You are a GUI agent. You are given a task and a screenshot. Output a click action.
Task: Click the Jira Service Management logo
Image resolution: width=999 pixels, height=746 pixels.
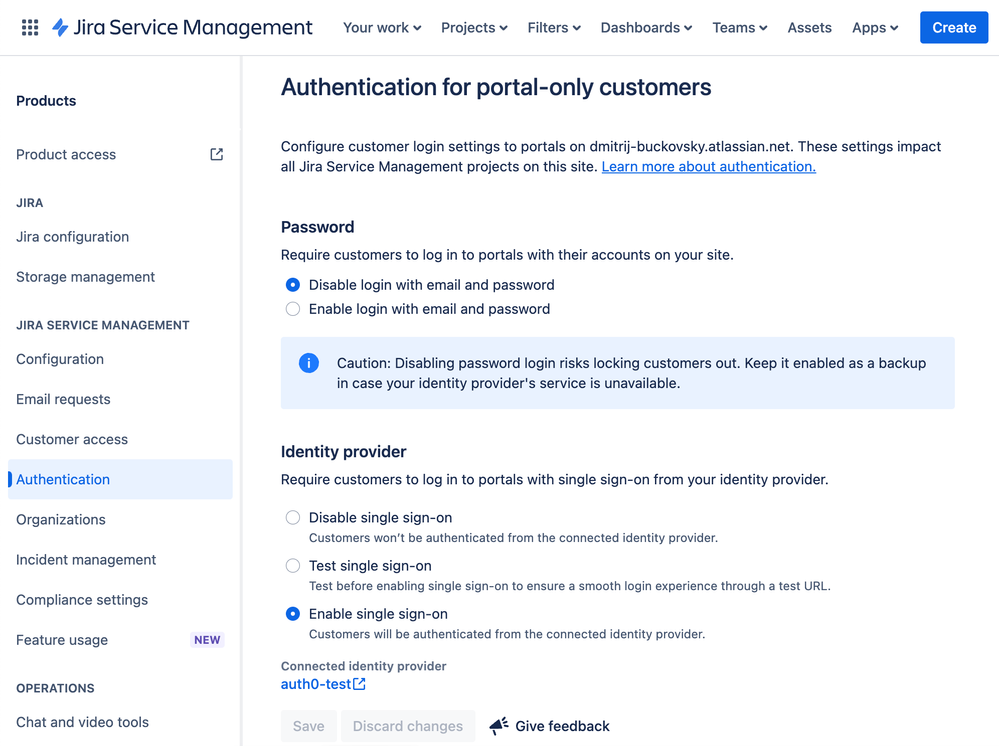point(182,27)
